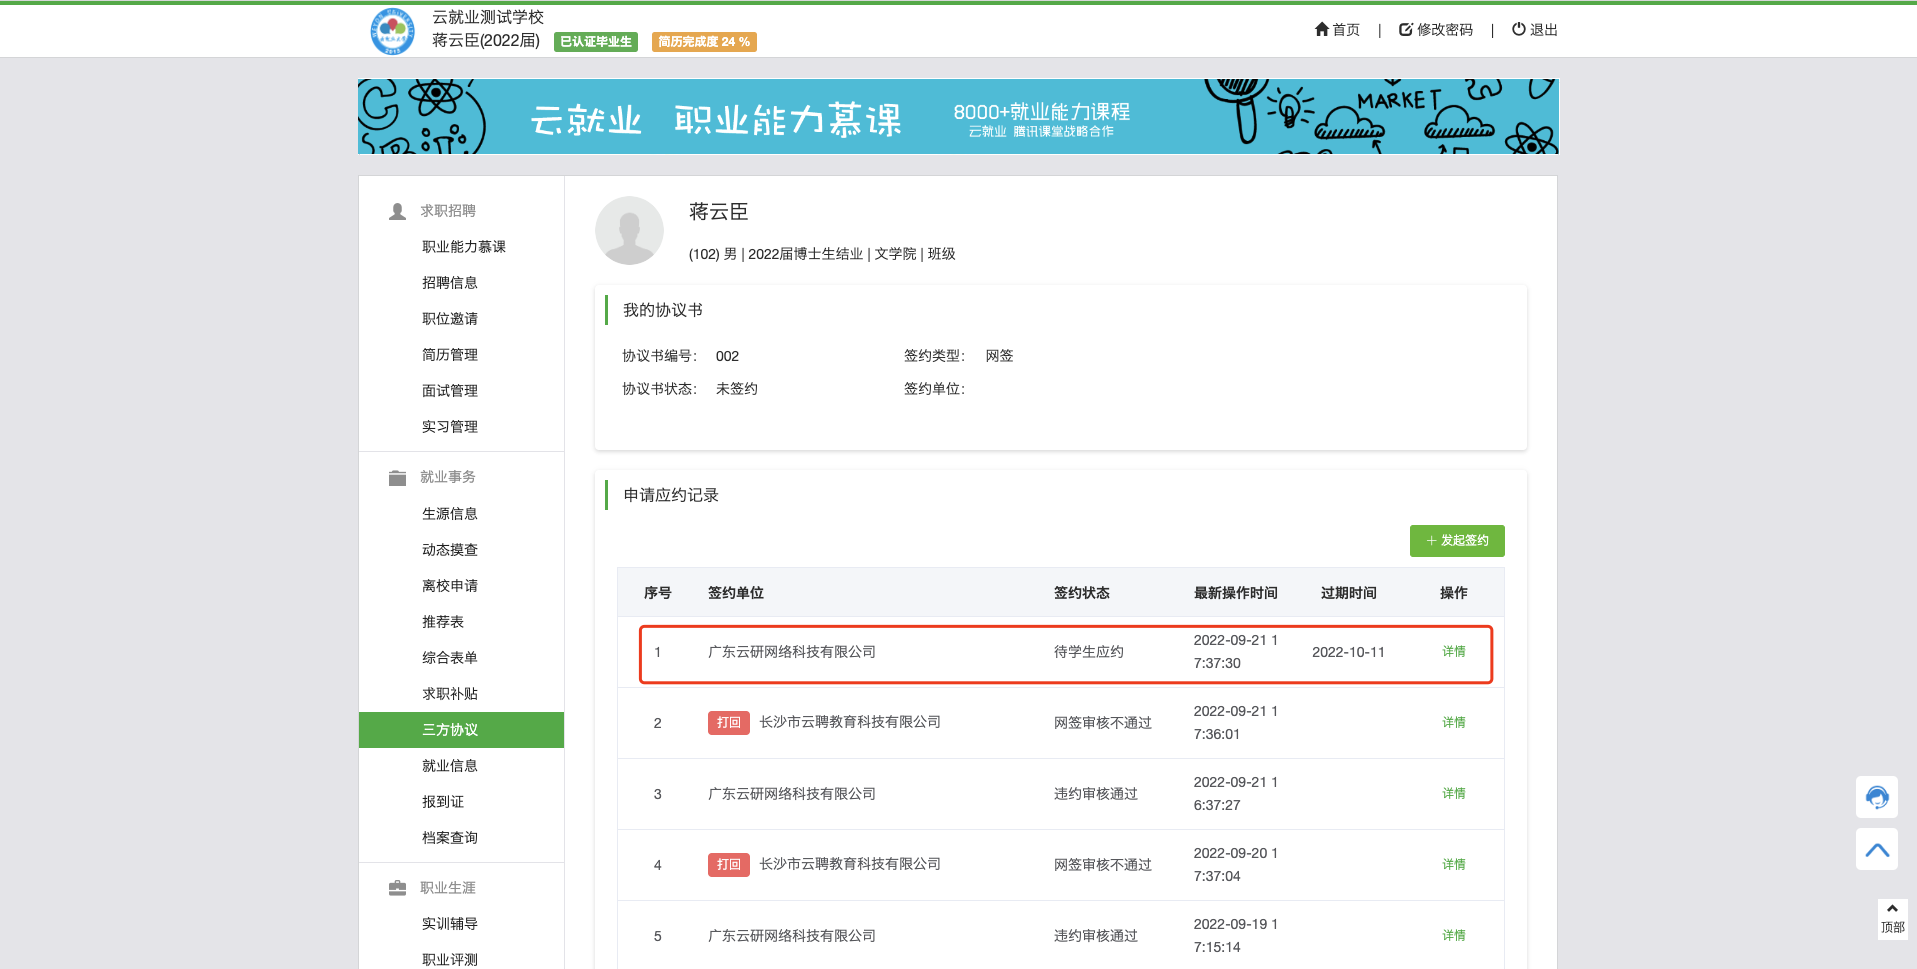This screenshot has height=969, width=1917.
Task: Select 三方协议 in the sidebar
Action: [x=450, y=730]
